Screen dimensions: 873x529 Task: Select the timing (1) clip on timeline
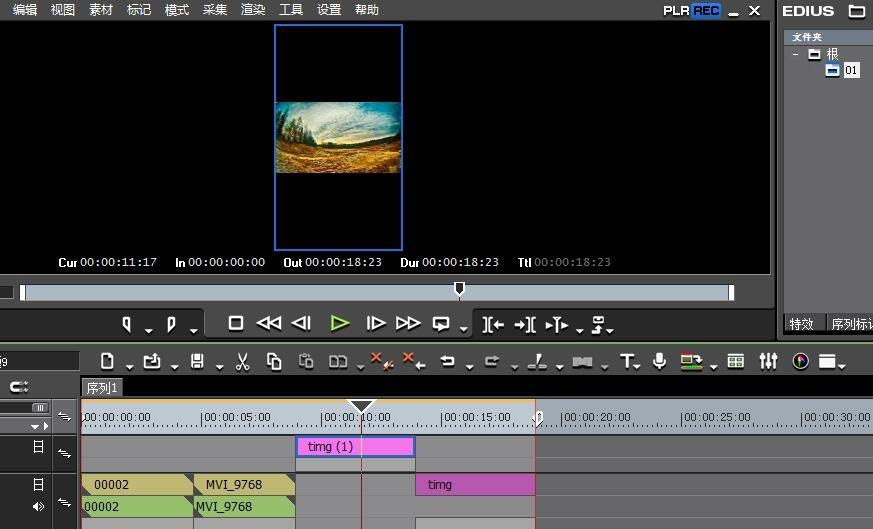[x=355, y=447]
